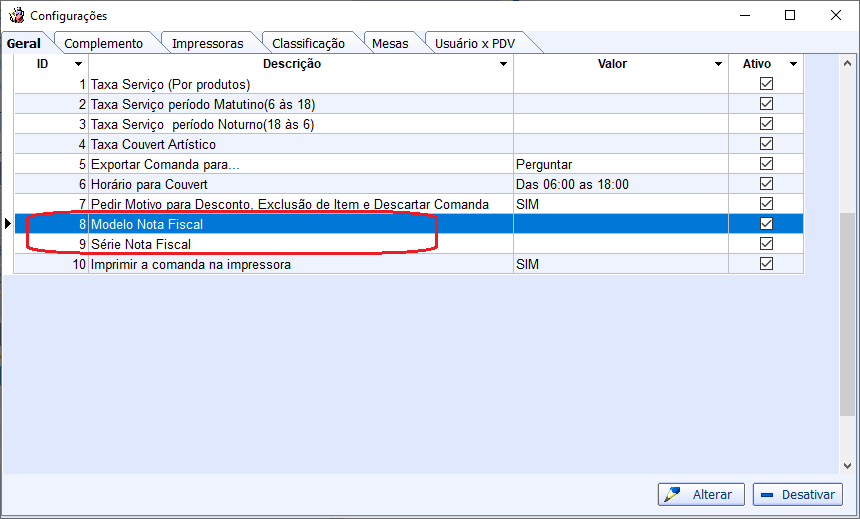Click the minus icon on Desativar button
Image resolution: width=860 pixels, height=519 pixels.
pyautogui.click(x=767, y=495)
